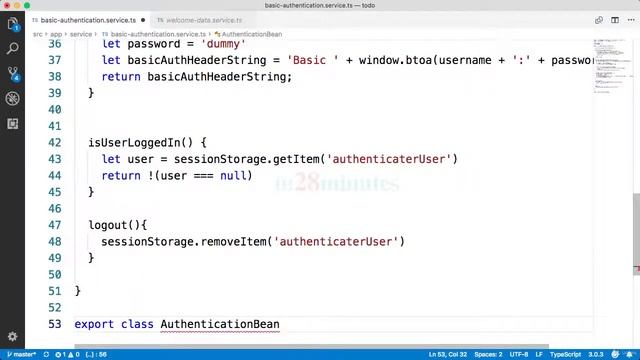640x360 pixels.
Task: Click the unsaved dot on basic-authentication tab
Action: (143, 20)
